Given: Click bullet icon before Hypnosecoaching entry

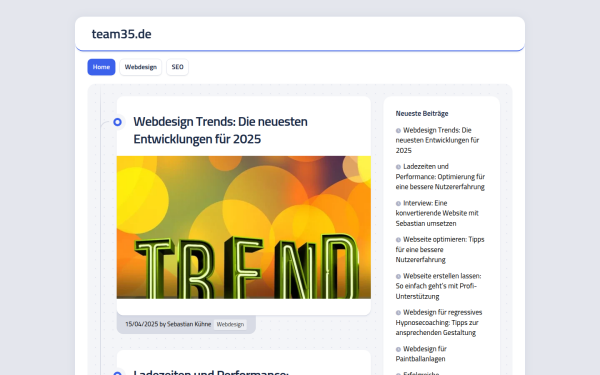Looking at the screenshot, I should [398, 313].
